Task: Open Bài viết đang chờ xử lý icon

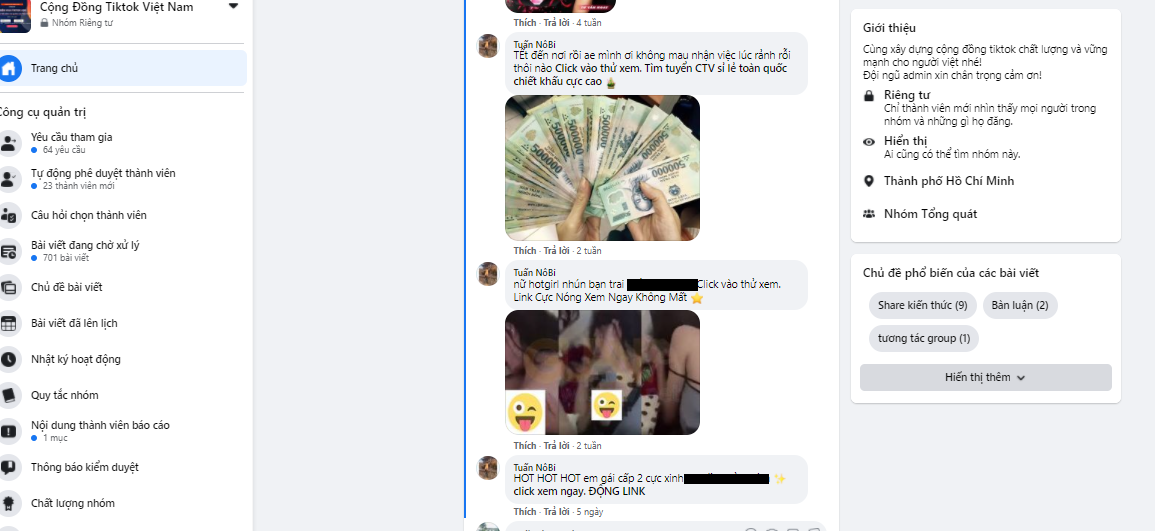Action: [9, 251]
